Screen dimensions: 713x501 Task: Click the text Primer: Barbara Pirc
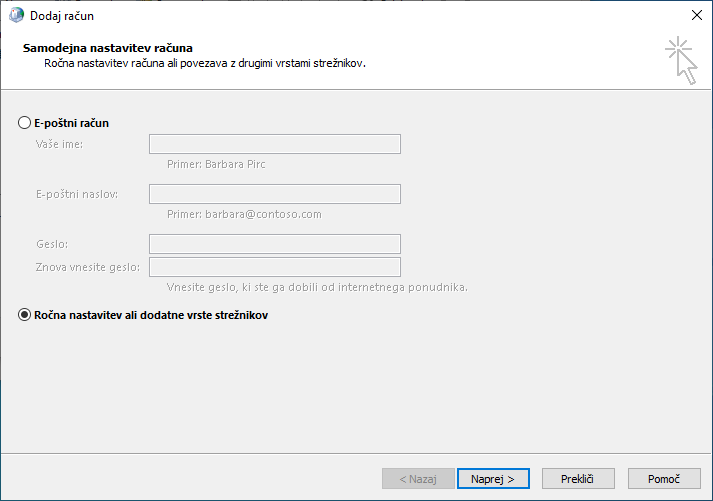click(x=216, y=164)
